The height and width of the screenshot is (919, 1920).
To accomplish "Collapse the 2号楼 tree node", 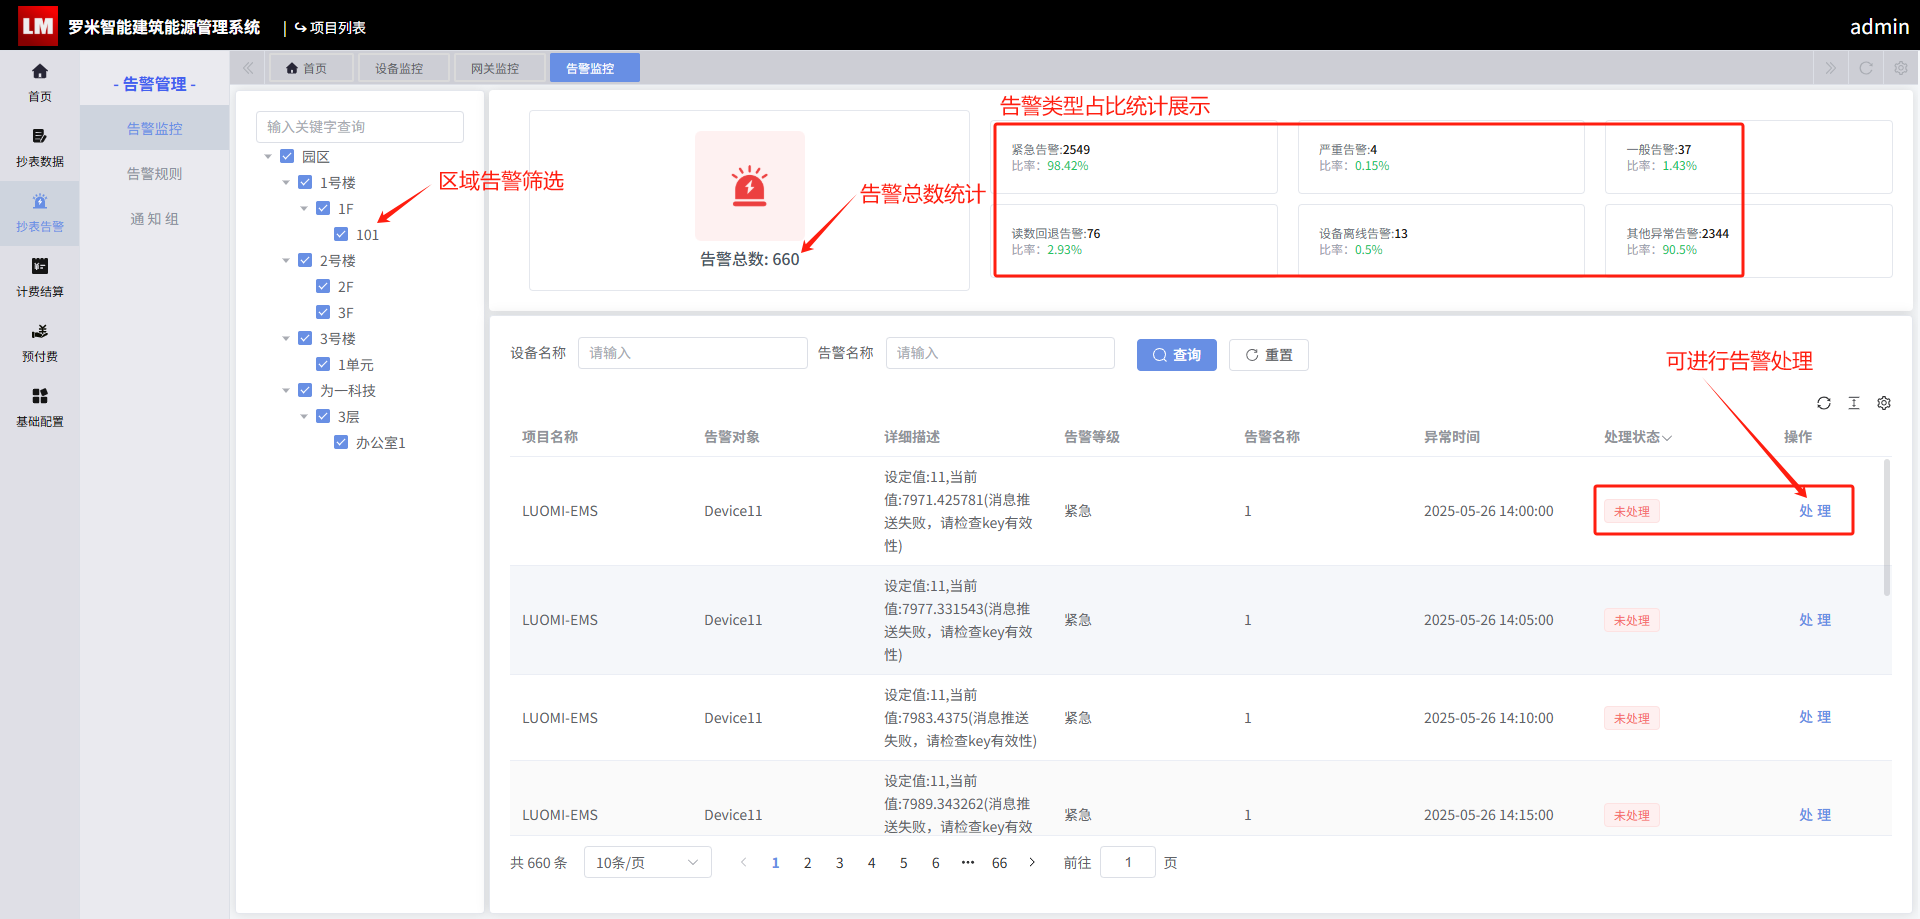I will click(286, 260).
